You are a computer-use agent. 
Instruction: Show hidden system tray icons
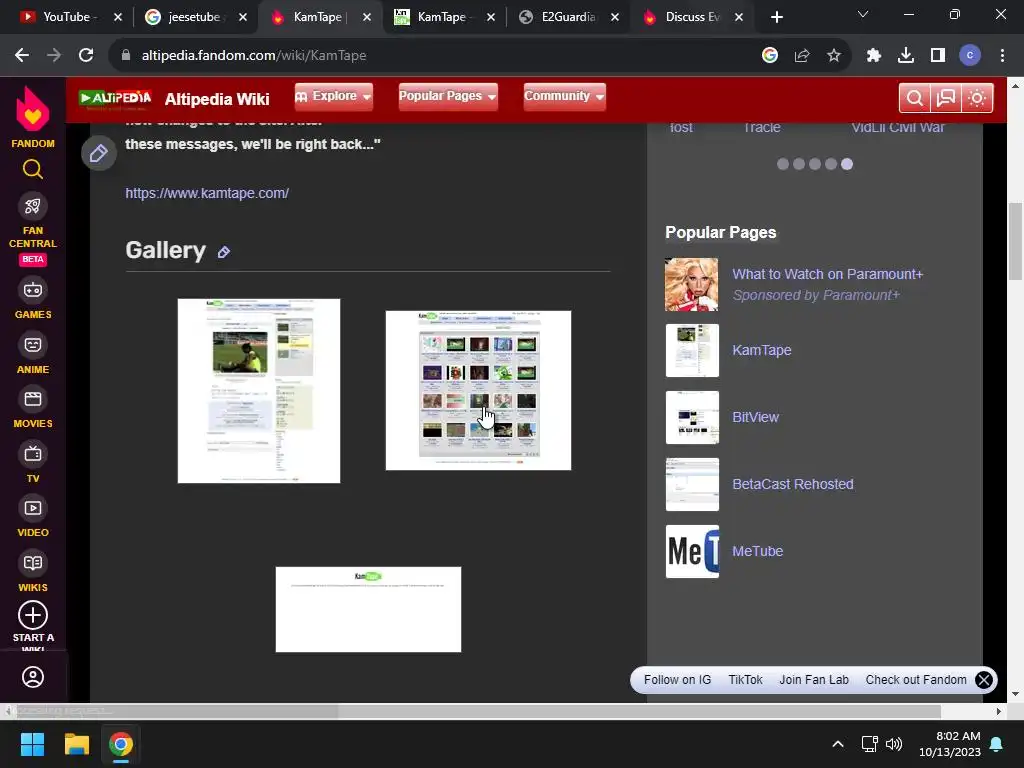coord(838,744)
